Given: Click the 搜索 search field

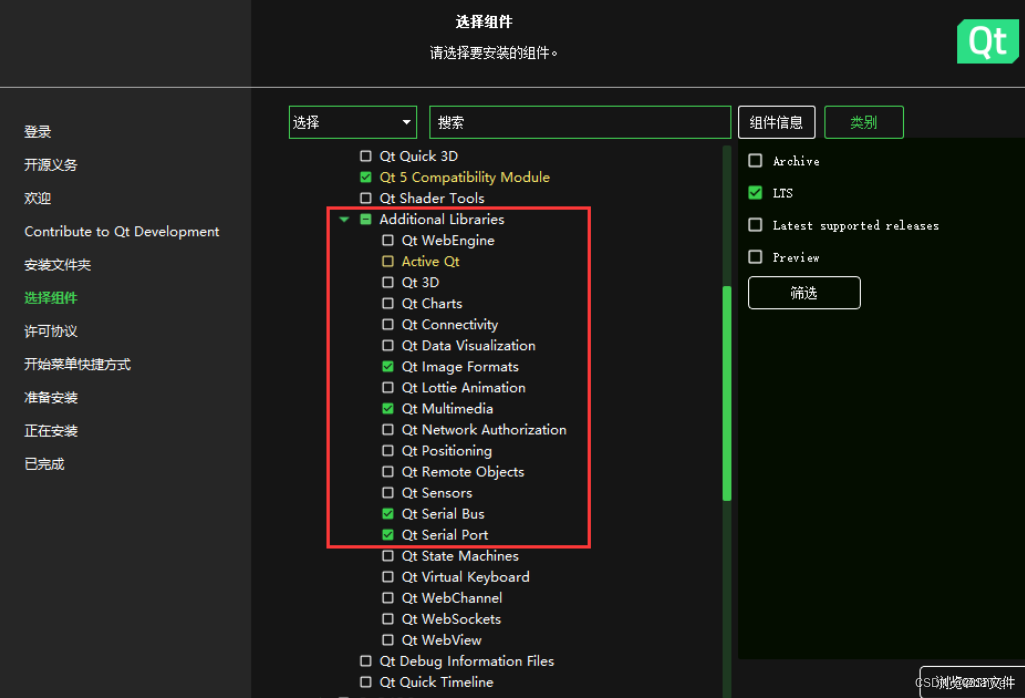Looking at the screenshot, I should (580, 122).
